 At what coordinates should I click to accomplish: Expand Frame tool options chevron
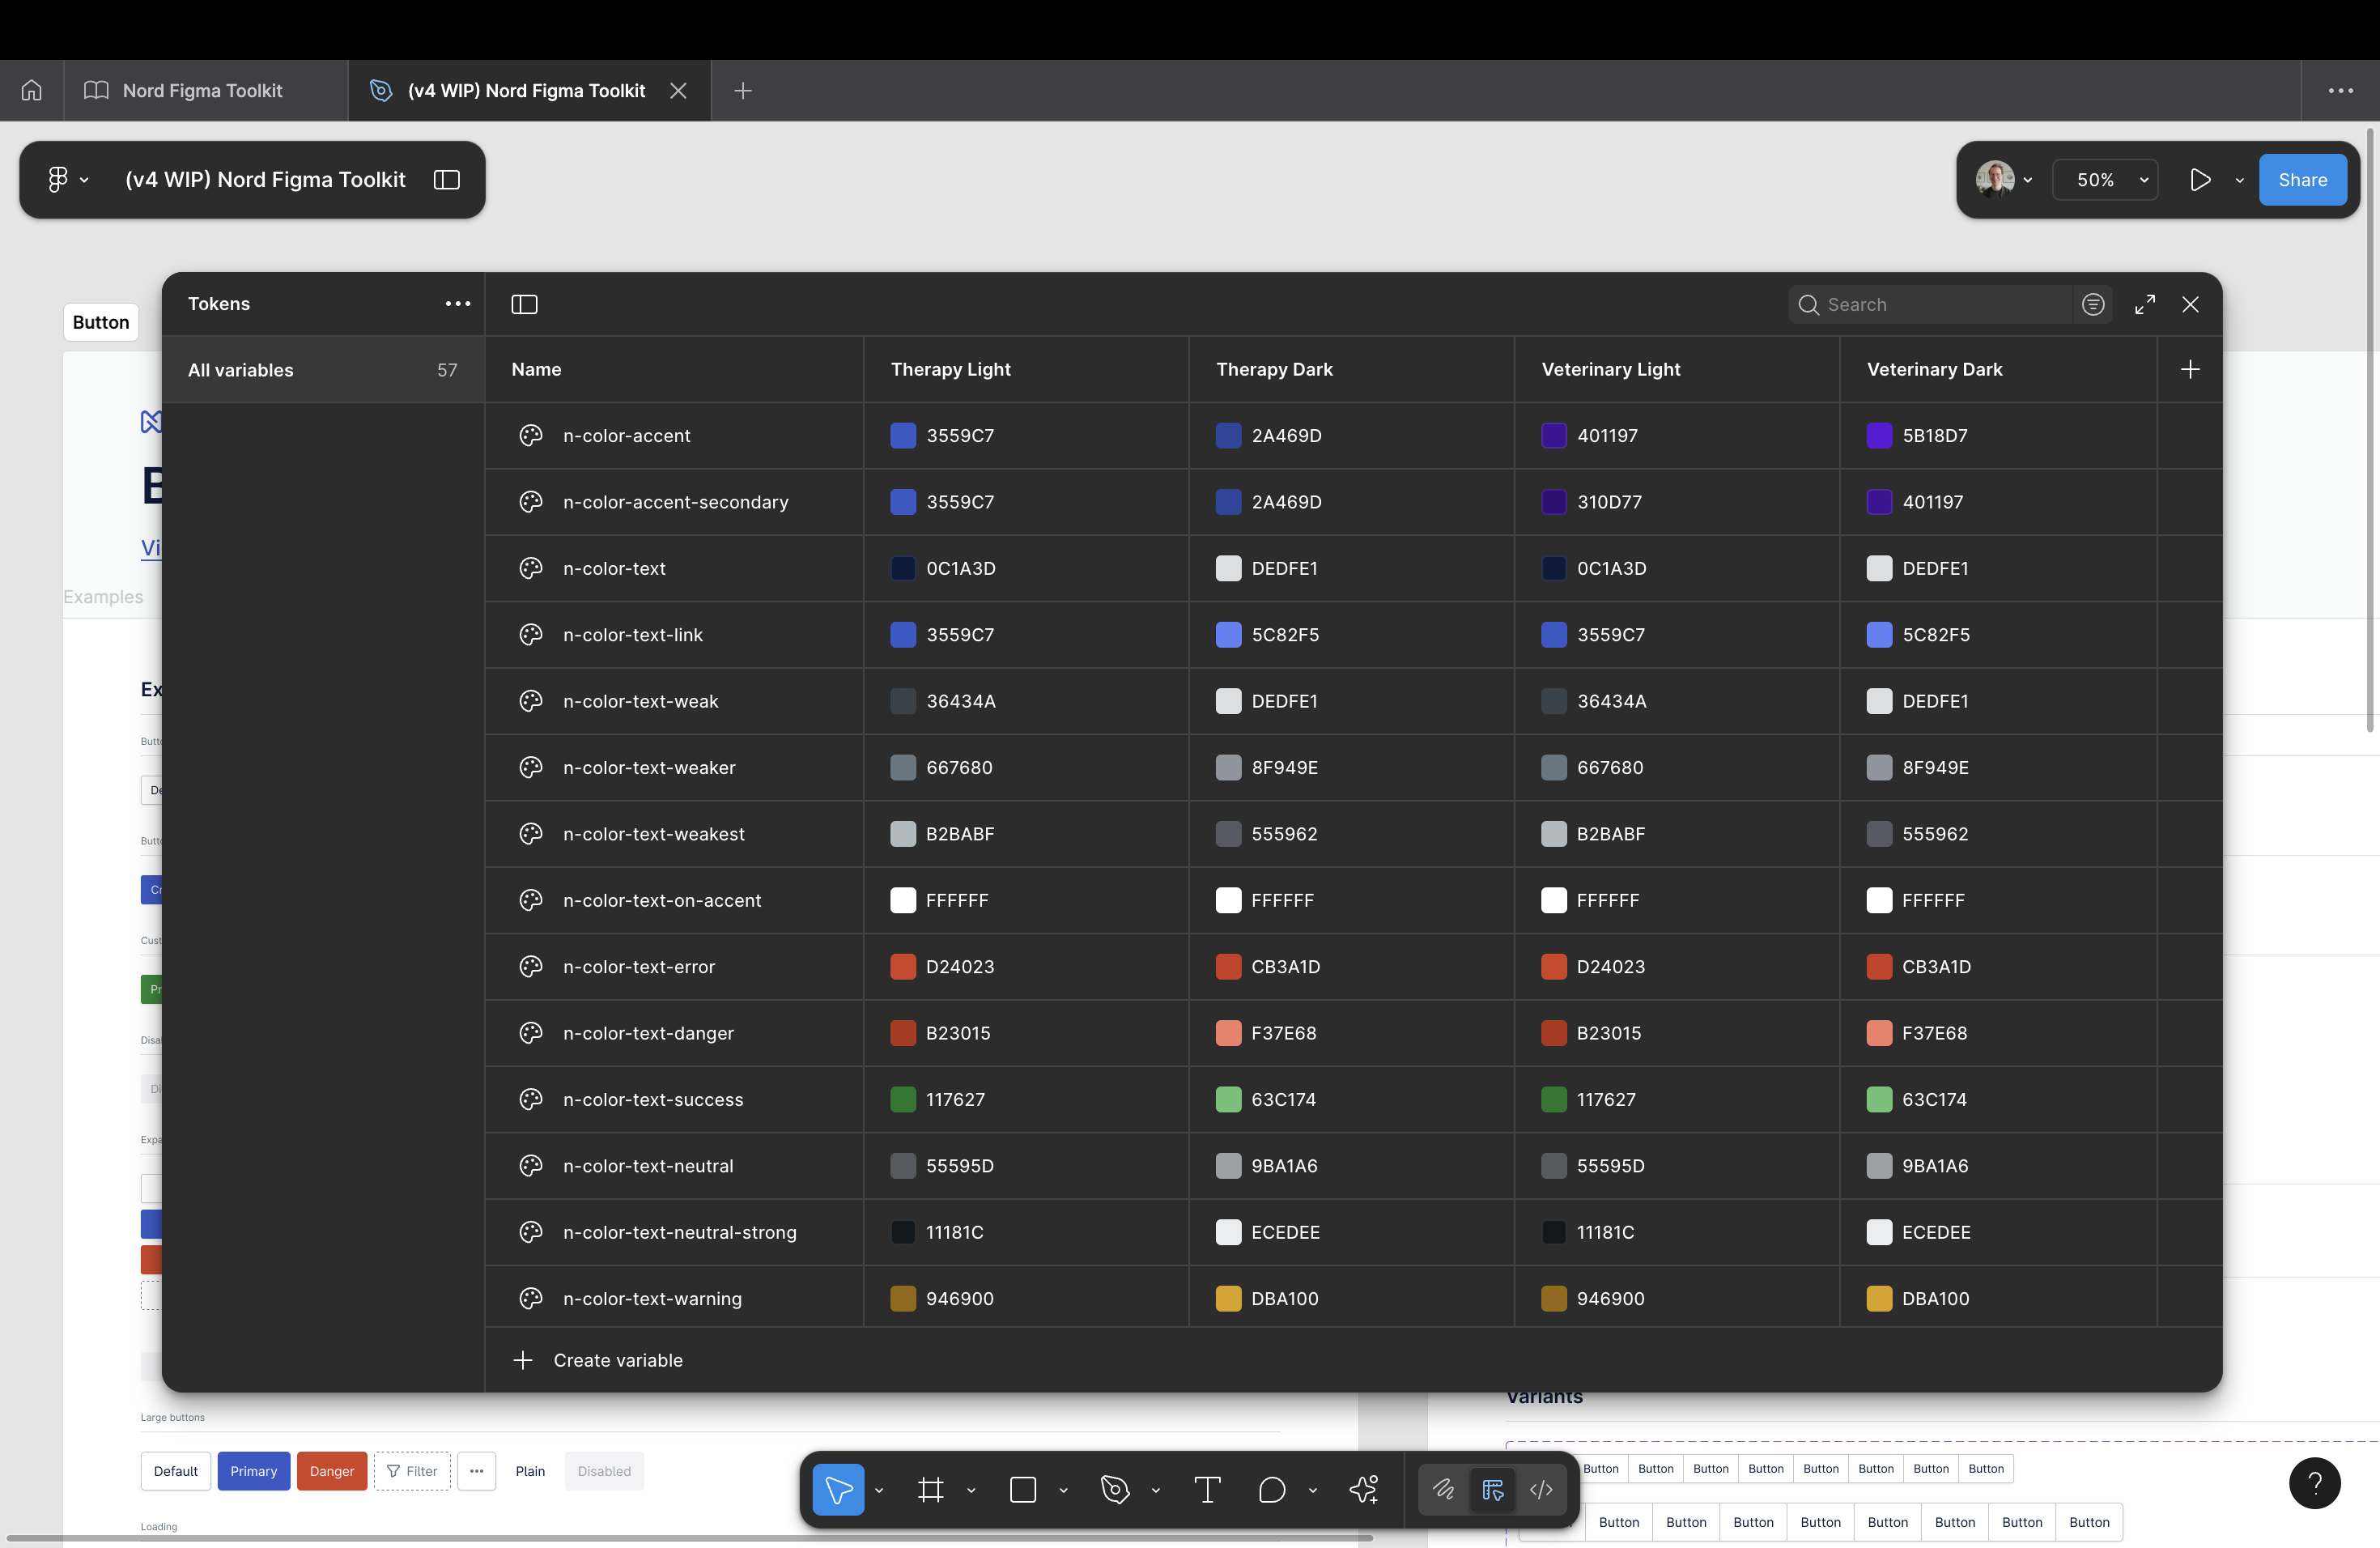click(x=971, y=1490)
